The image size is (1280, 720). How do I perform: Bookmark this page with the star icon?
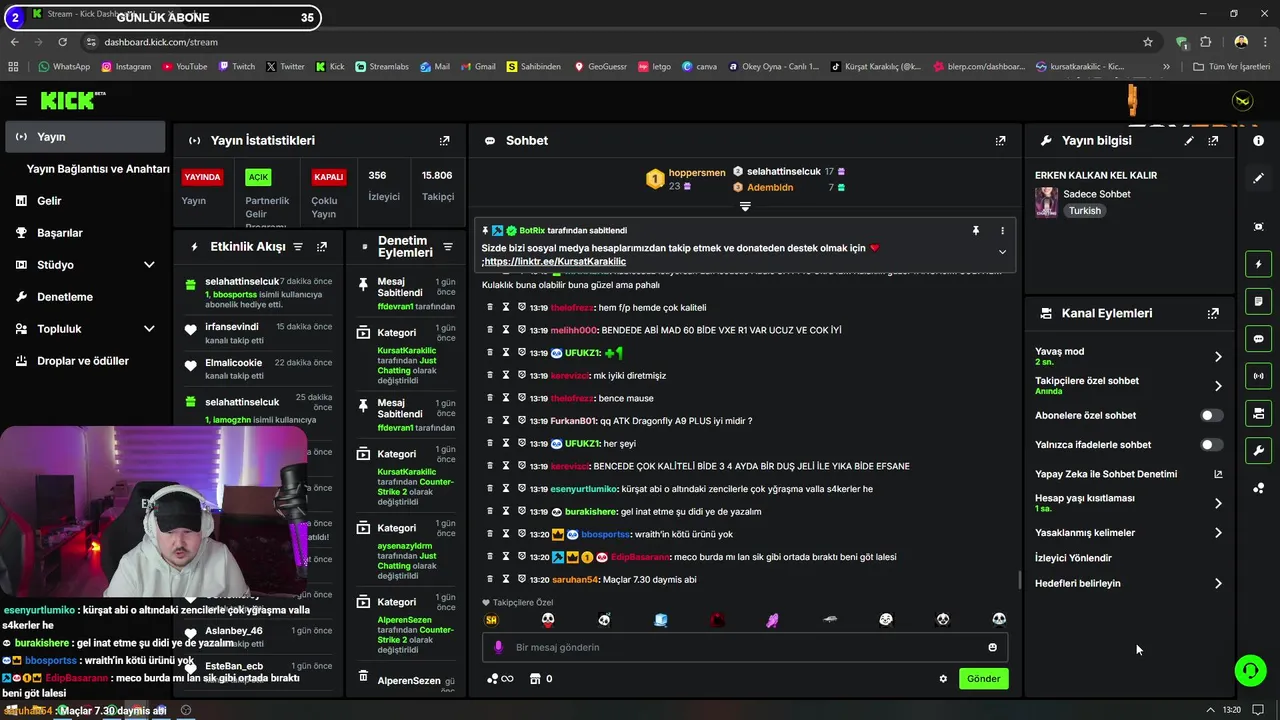pyautogui.click(x=1148, y=42)
